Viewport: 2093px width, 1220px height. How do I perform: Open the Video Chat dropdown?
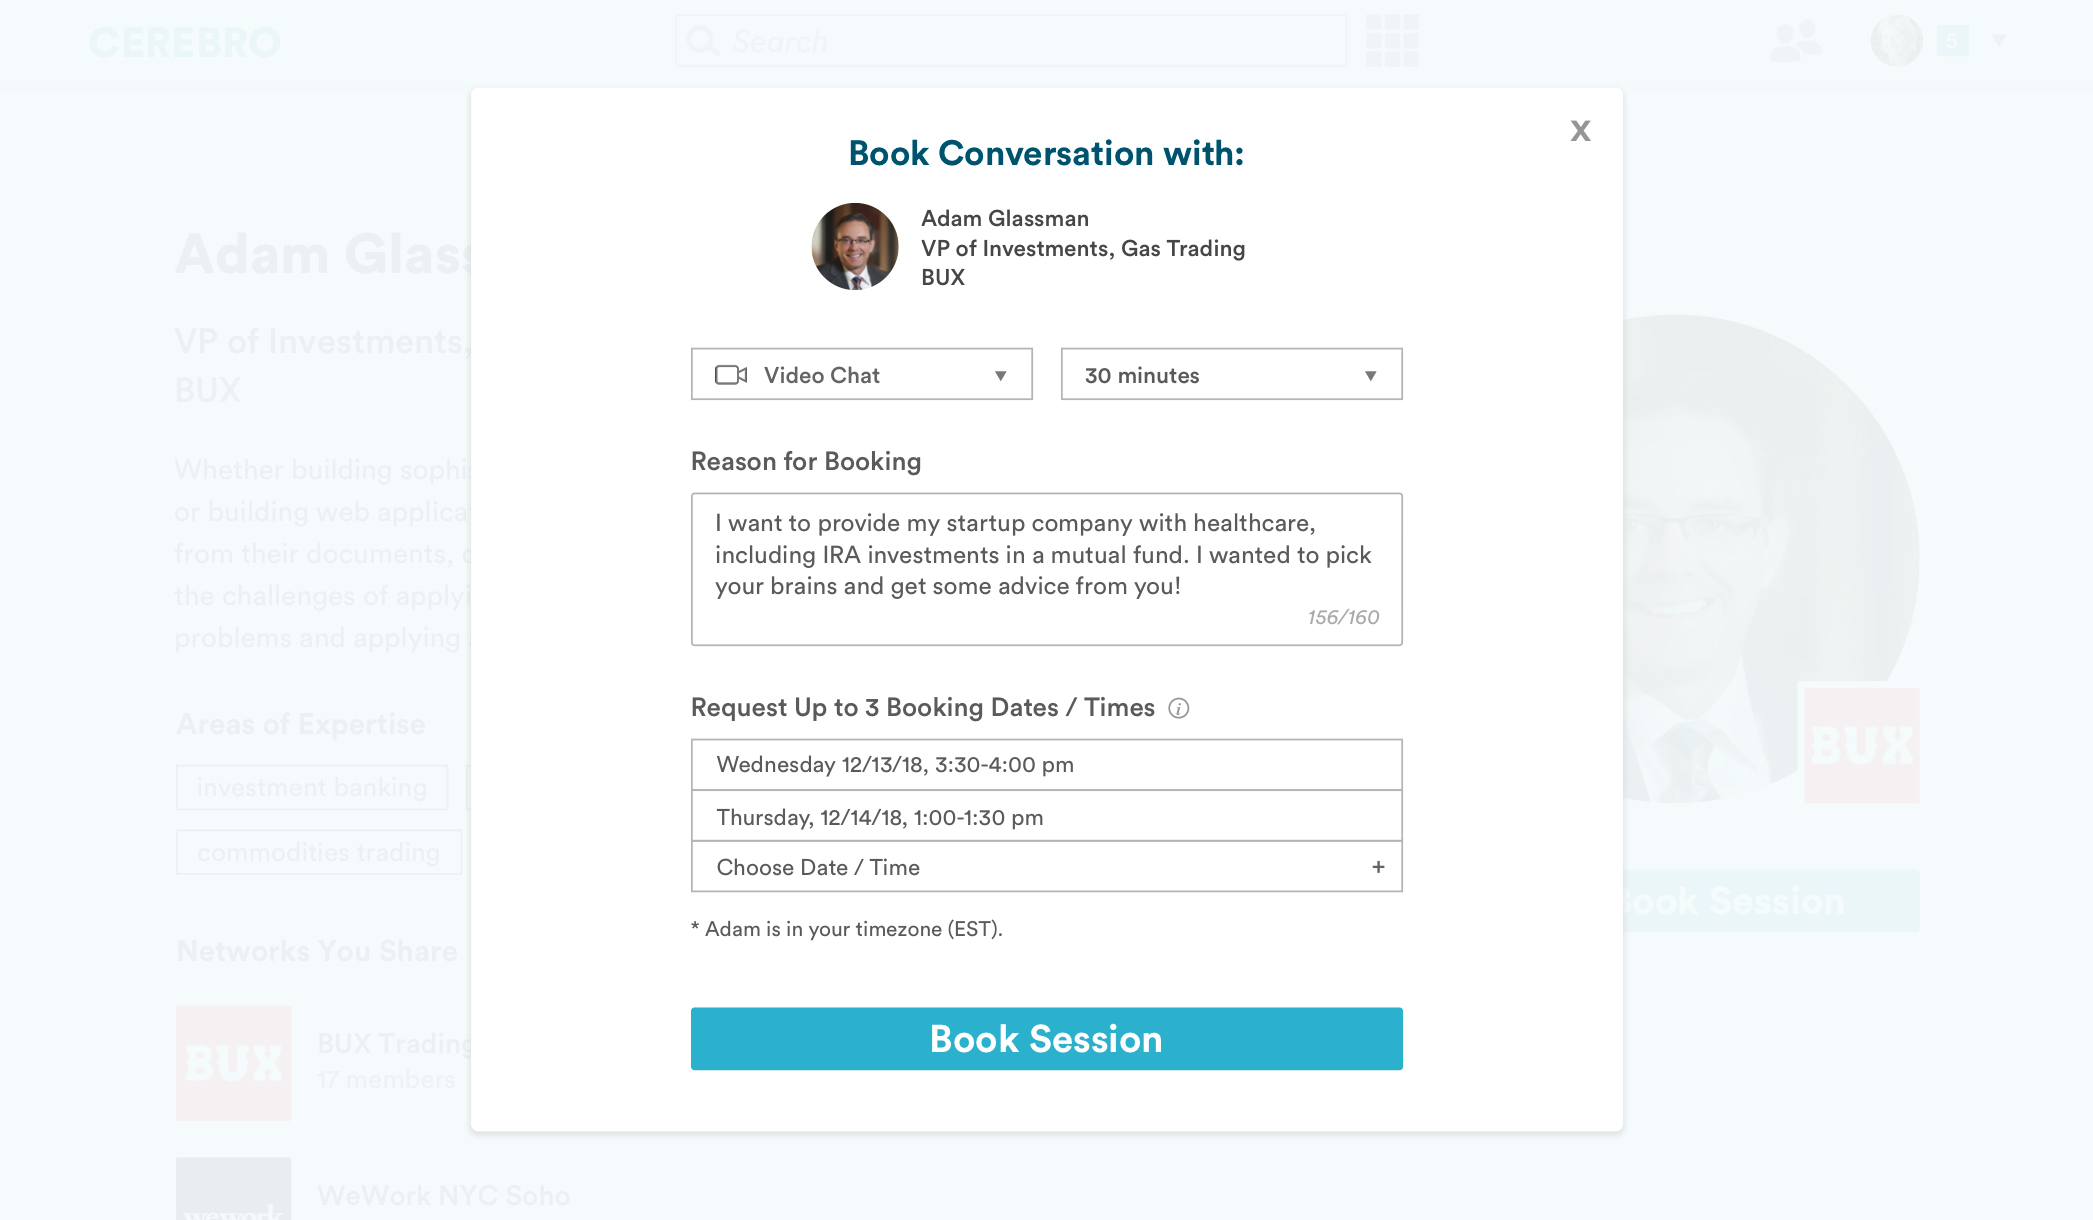pos(861,375)
